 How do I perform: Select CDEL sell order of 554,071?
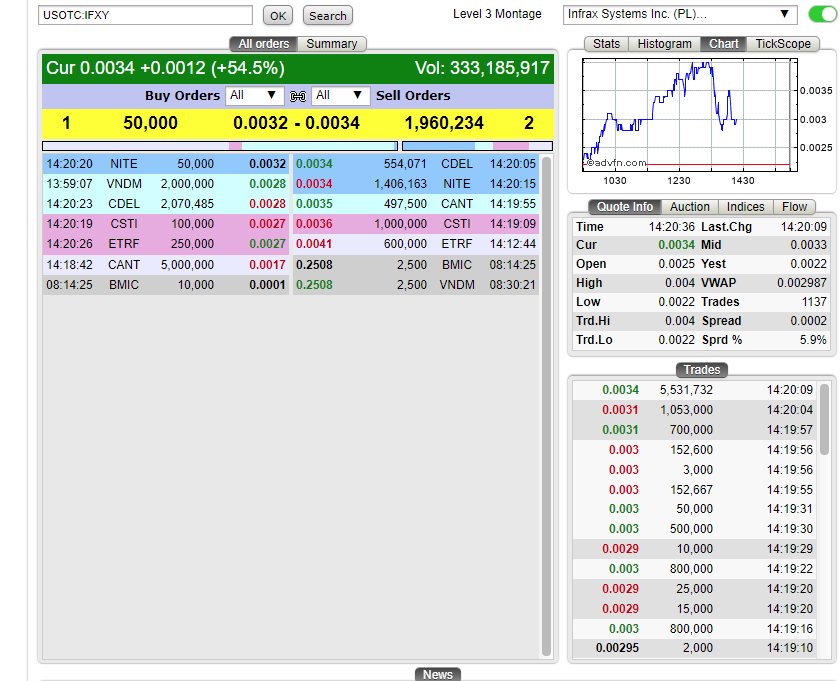[416, 164]
